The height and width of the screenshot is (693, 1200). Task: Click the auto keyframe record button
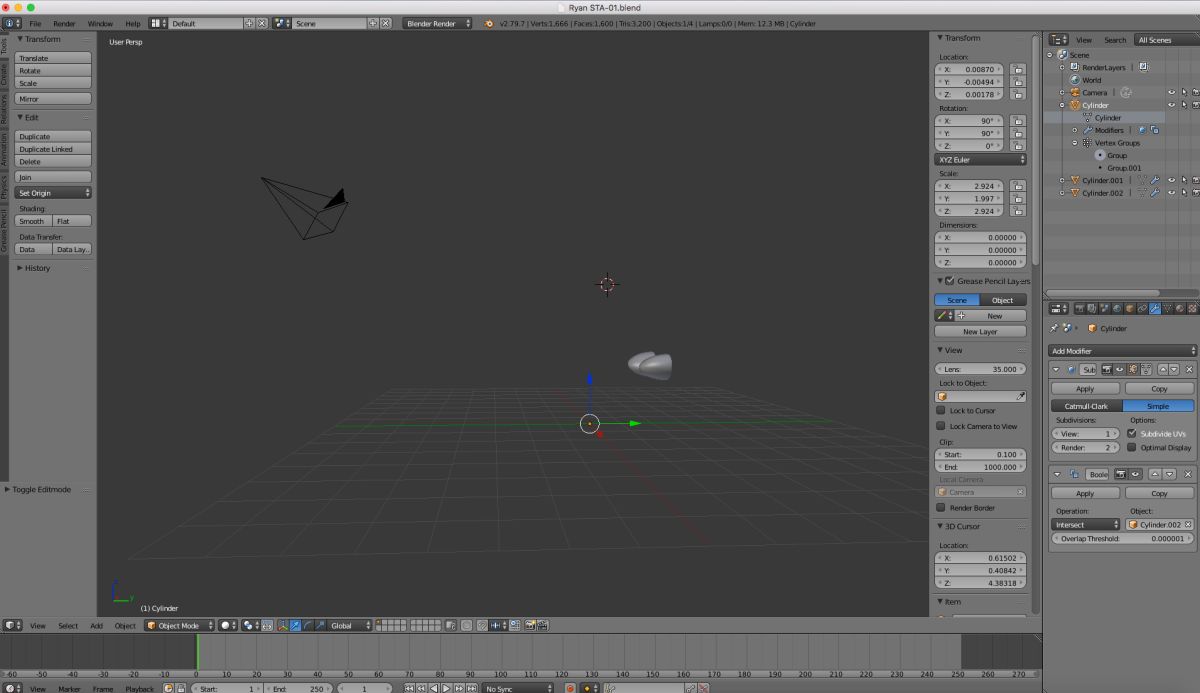pyautogui.click(x=570, y=688)
